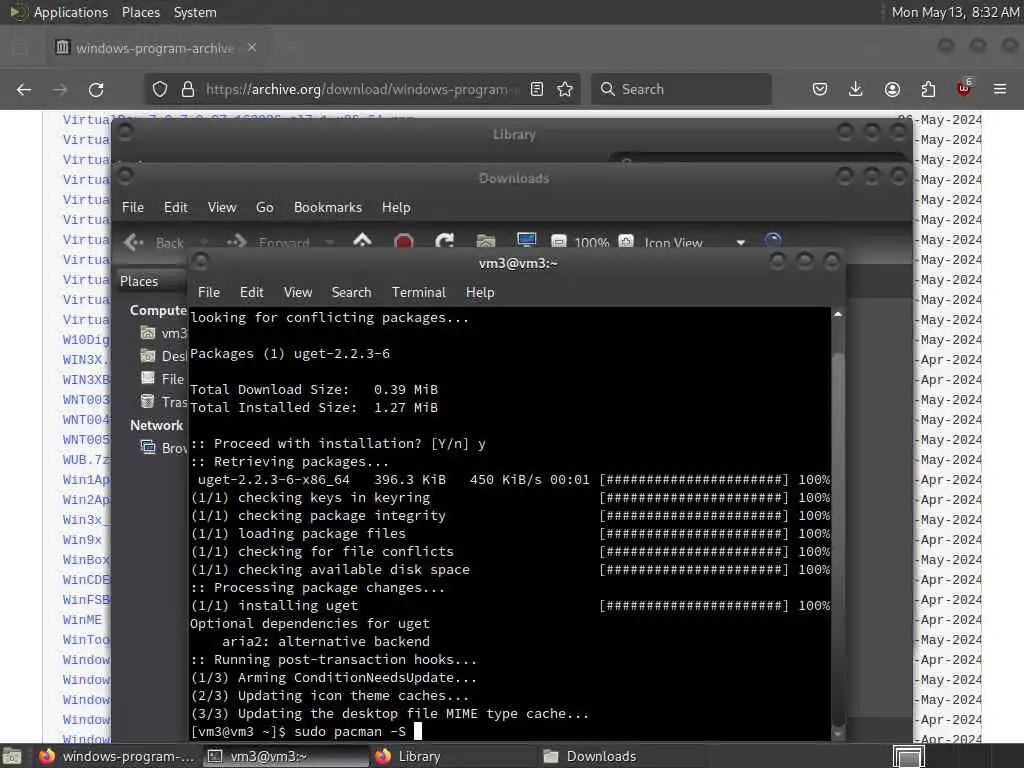The image size is (1024, 768).
Task: Open the Win9x link on archive page
Action: coord(82,539)
